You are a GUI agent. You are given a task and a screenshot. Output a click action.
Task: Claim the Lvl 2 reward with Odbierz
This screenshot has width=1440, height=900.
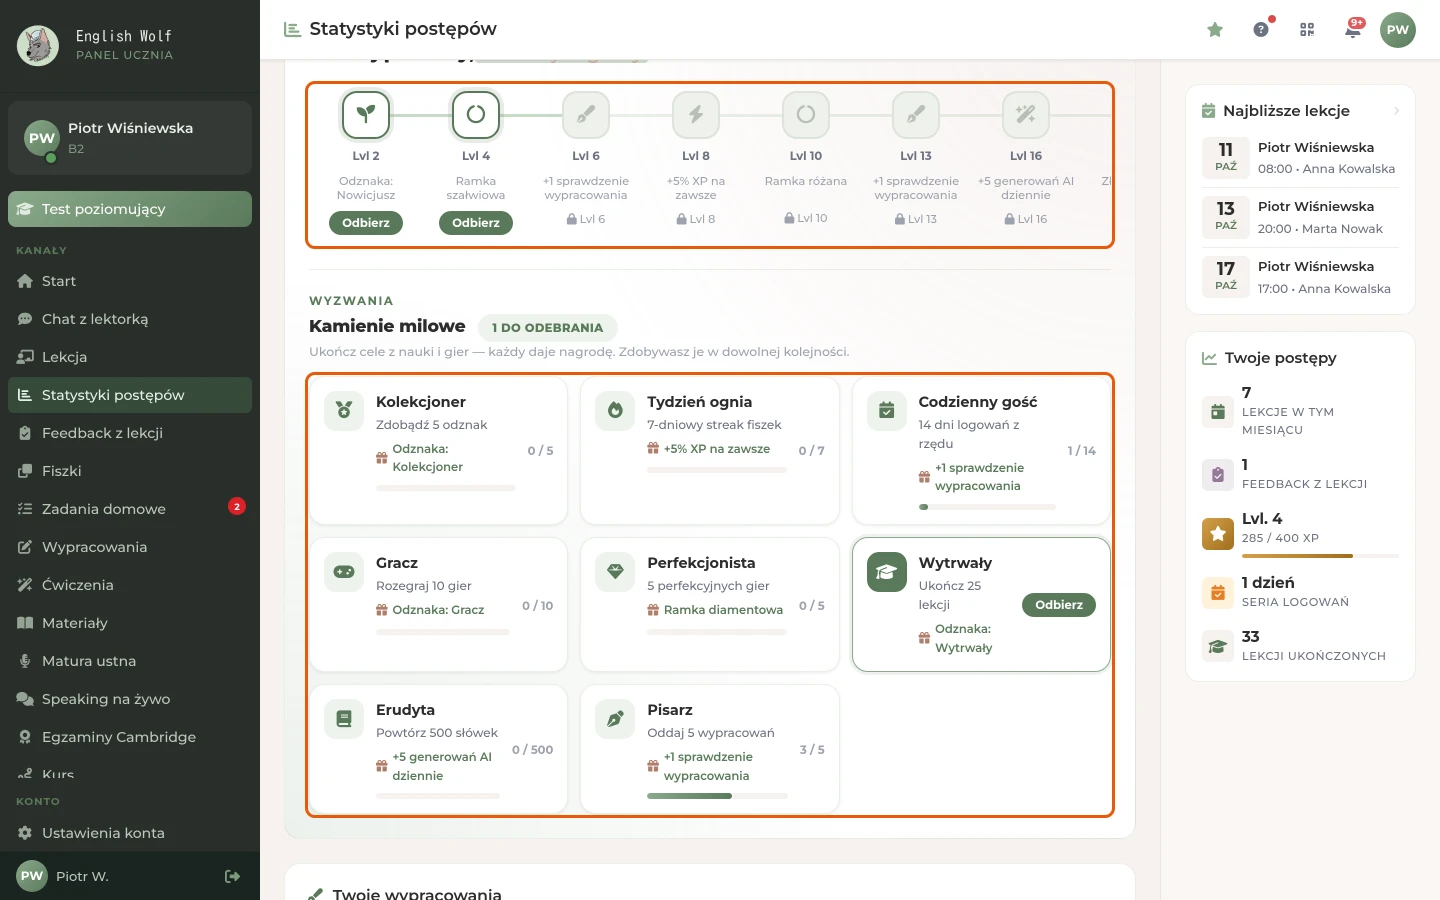pos(366,223)
